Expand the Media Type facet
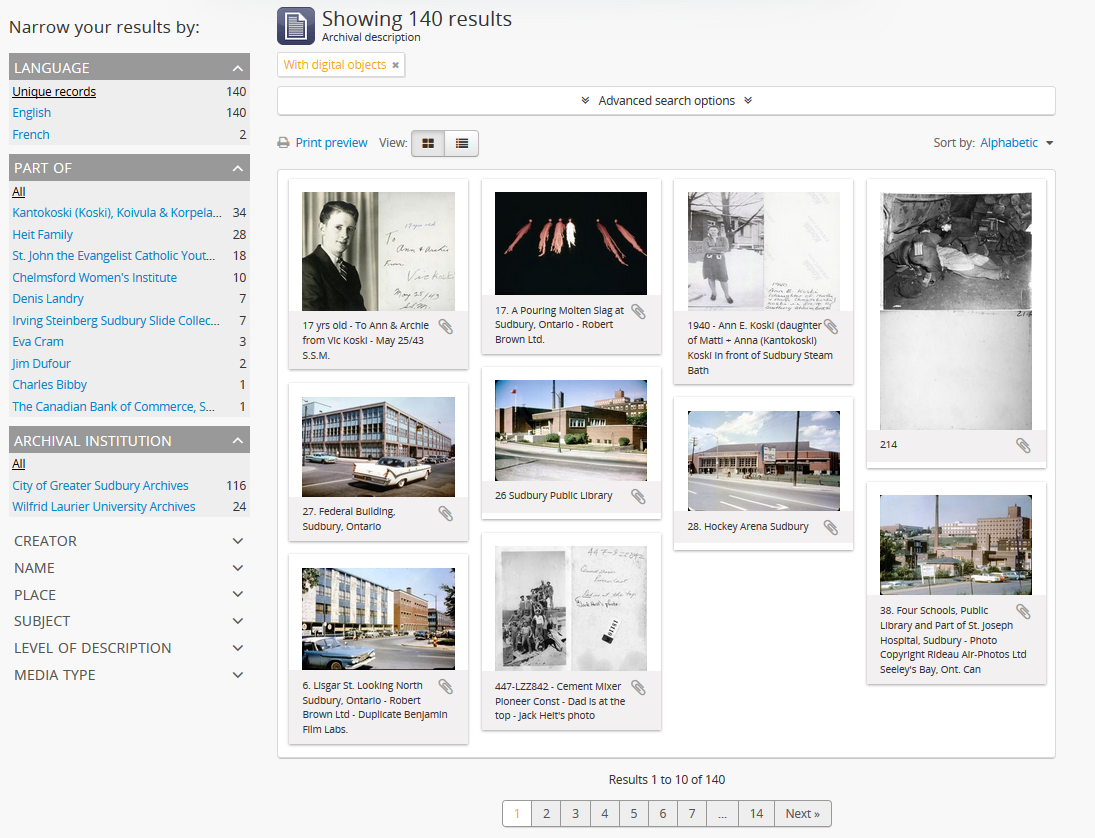Screen dimensions: 1095x838 pyautogui.click(x=129, y=675)
